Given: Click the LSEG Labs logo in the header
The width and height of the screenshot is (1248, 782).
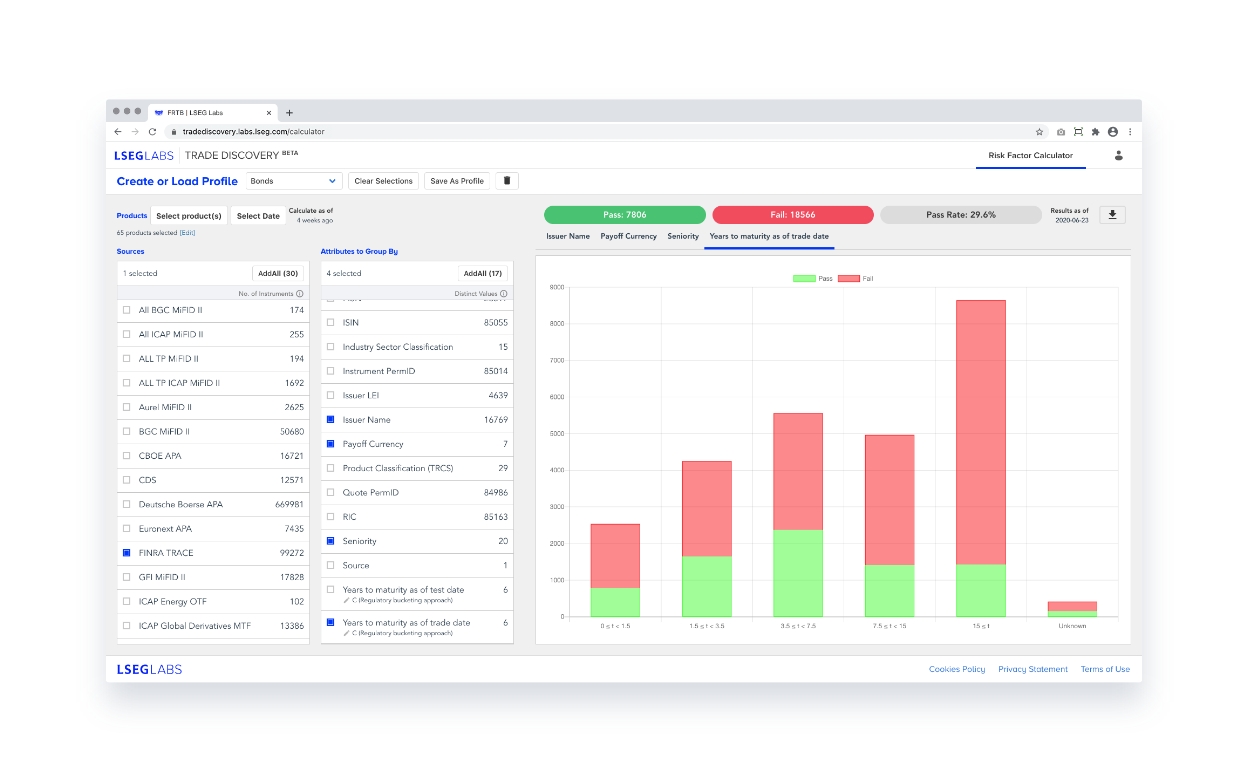Looking at the screenshot, I should tap(145, 155).
